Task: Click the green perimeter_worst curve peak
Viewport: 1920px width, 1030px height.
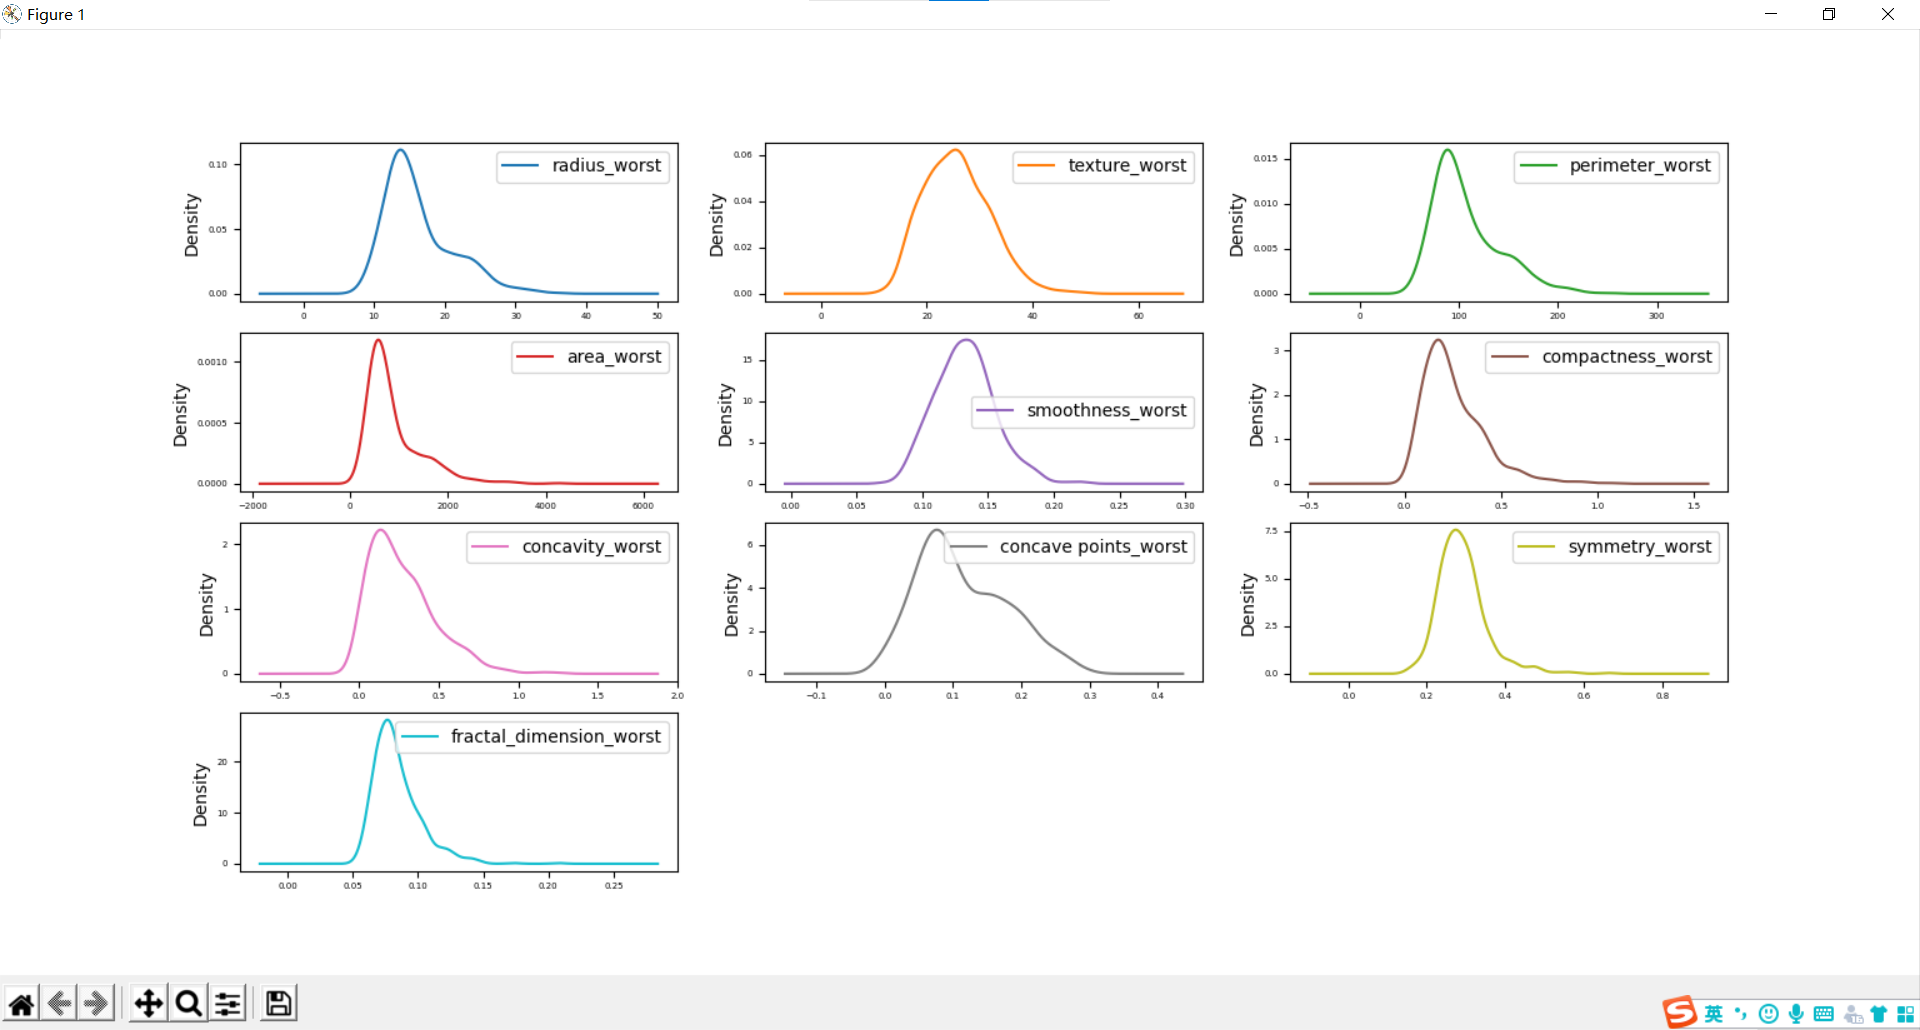Action: [x=1447, y=150]
